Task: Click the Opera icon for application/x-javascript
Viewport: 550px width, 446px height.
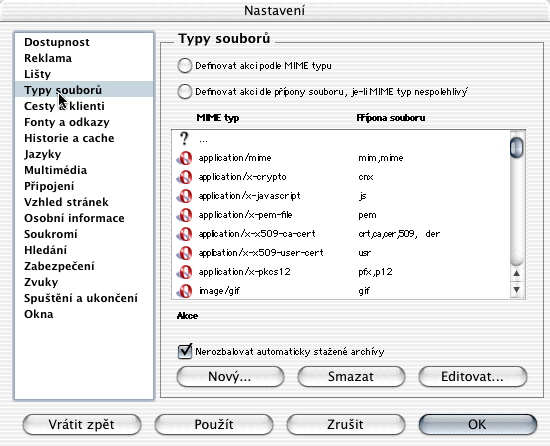Action: tap(185, 196)
